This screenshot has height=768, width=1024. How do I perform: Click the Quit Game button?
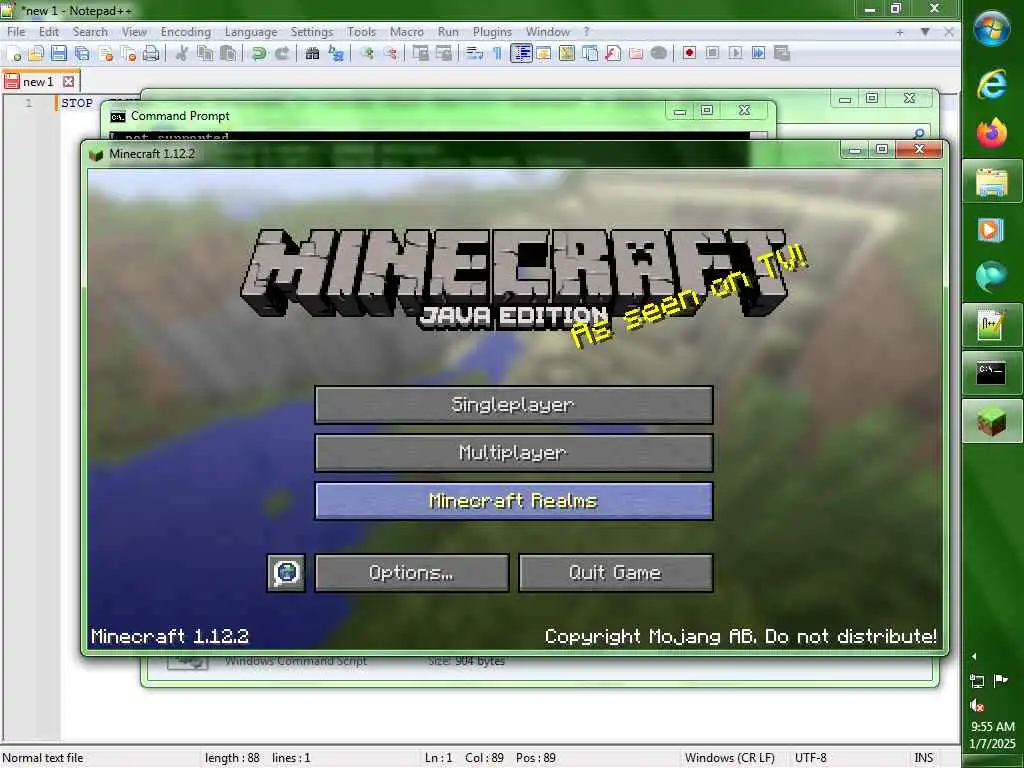(x=615, y=573)
